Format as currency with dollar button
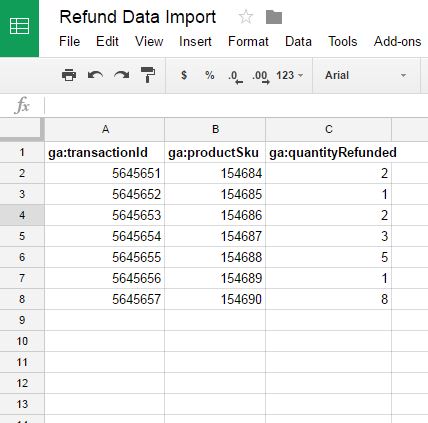The height and width of the screenshot is (423, 428). coord(184,75)
